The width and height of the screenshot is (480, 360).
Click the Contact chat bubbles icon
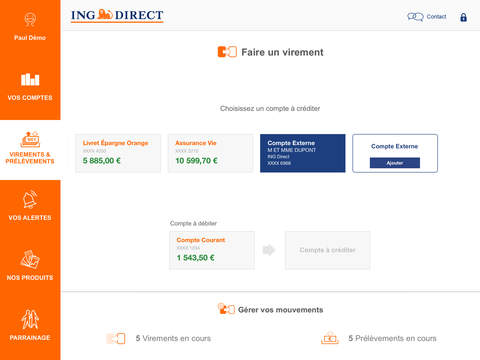[415, 17]
